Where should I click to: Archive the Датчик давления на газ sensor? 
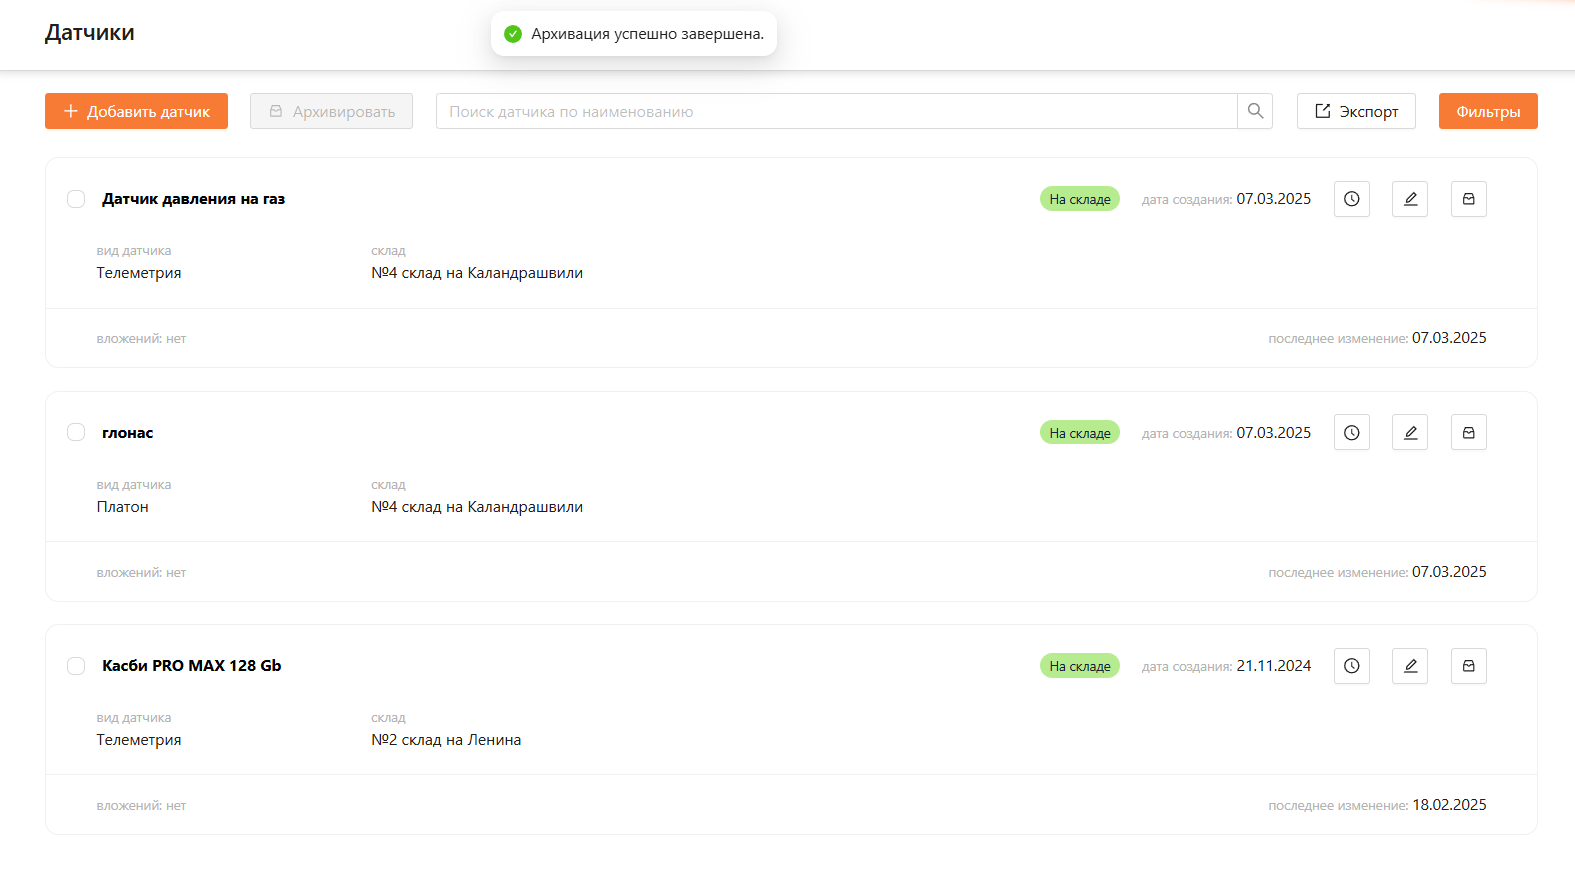pos(1468,199)
